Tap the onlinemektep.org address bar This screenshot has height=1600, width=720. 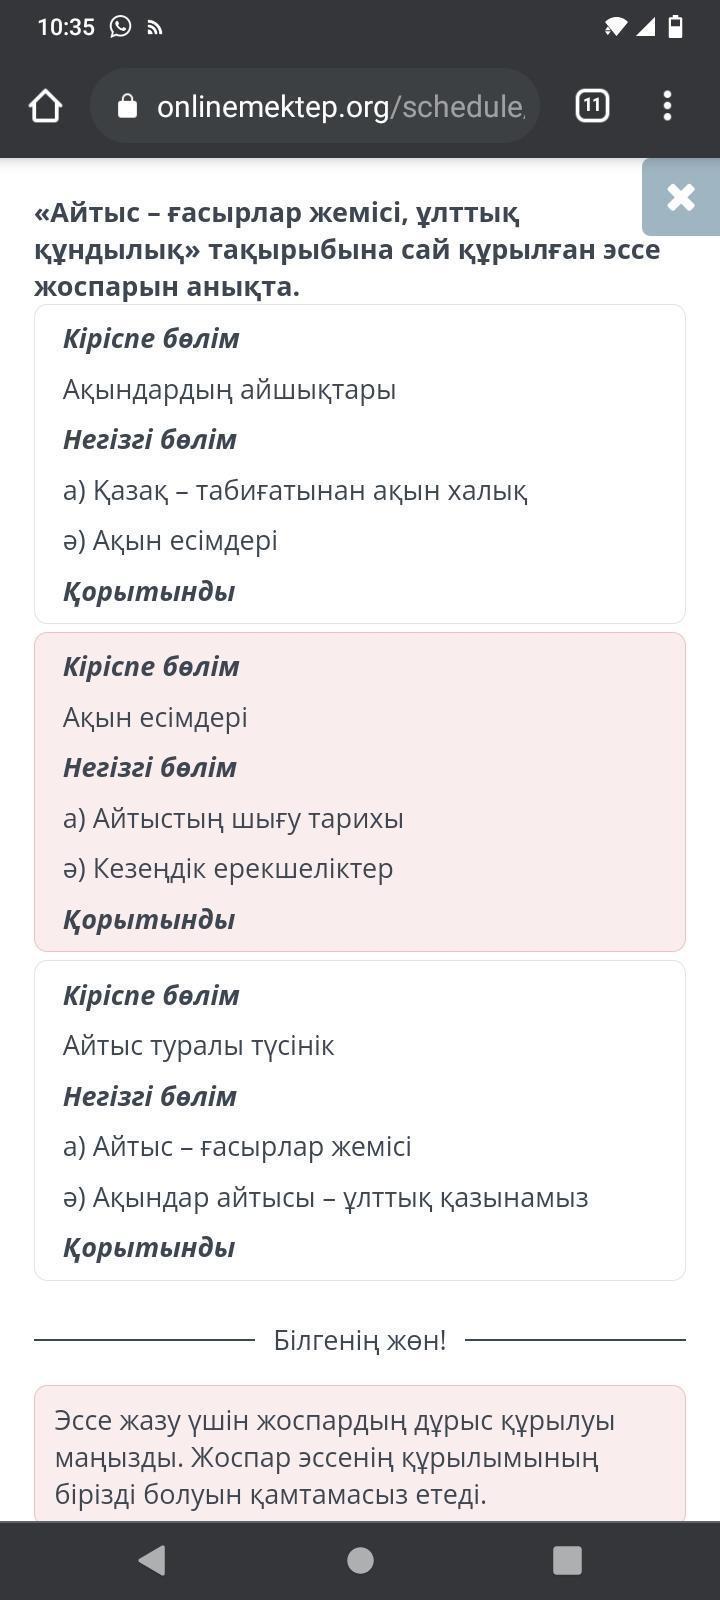tap(340, 106)
